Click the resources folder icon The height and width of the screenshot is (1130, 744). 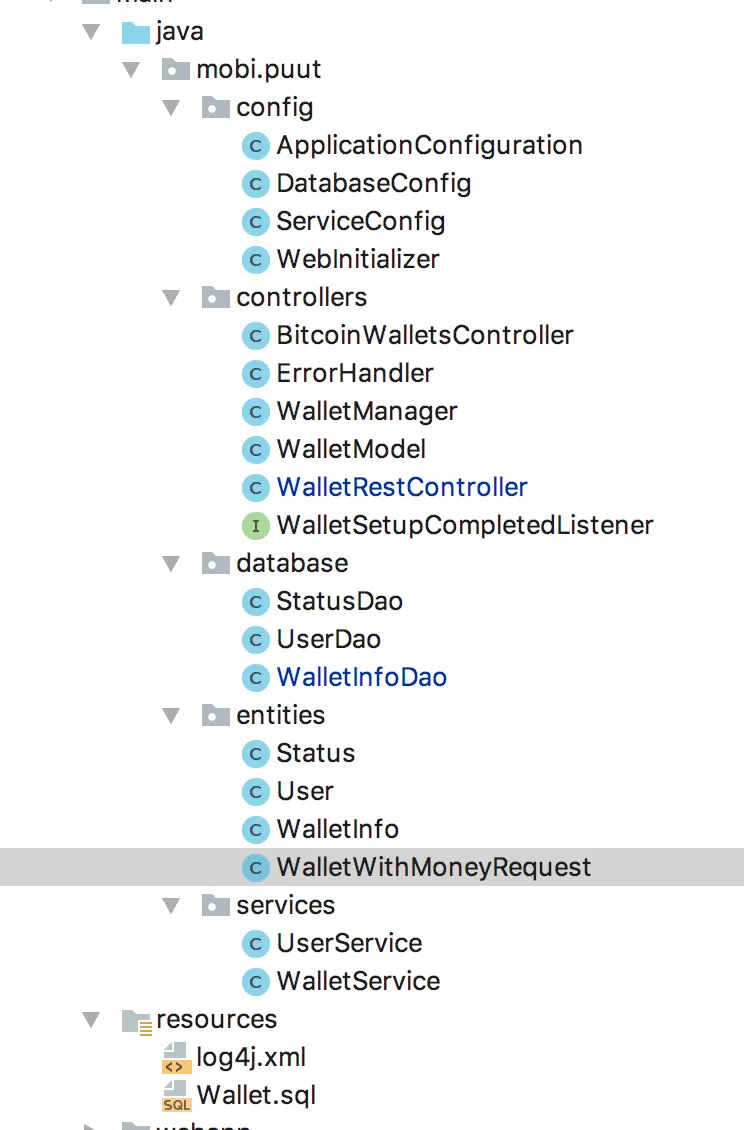pos(136,1020)
